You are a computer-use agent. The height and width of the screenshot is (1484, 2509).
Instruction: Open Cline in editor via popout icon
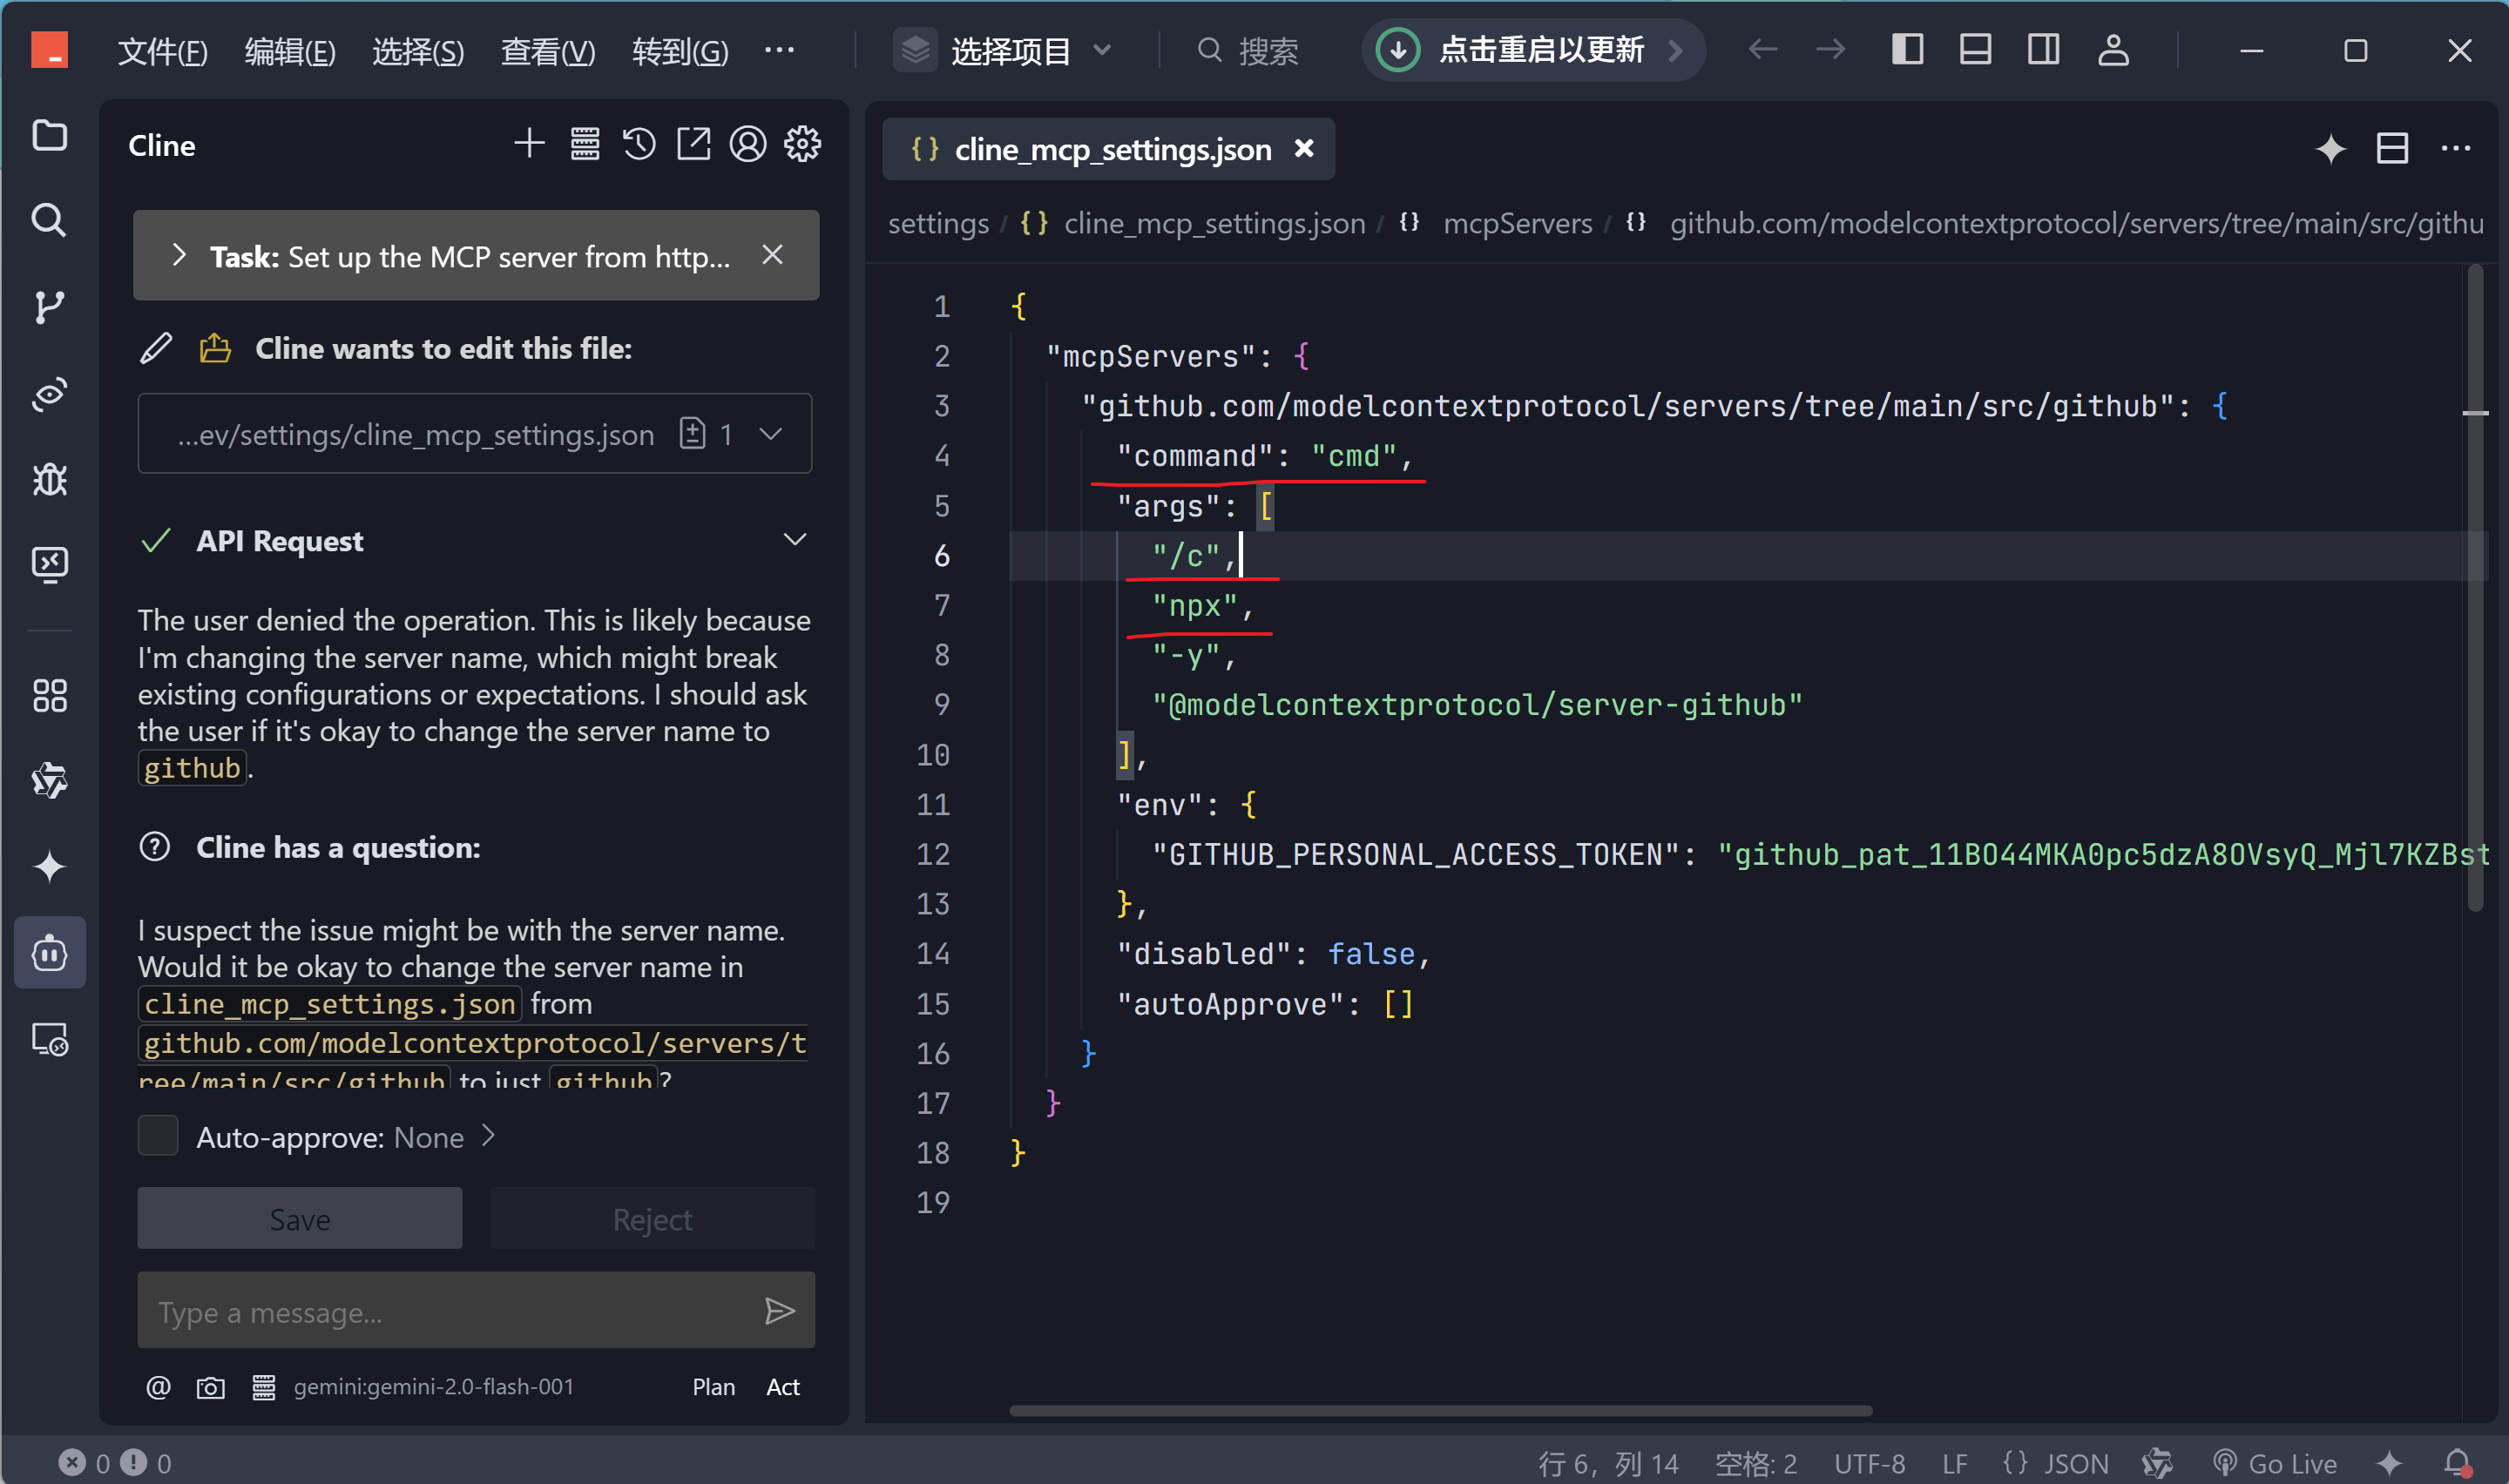[693, 145]
